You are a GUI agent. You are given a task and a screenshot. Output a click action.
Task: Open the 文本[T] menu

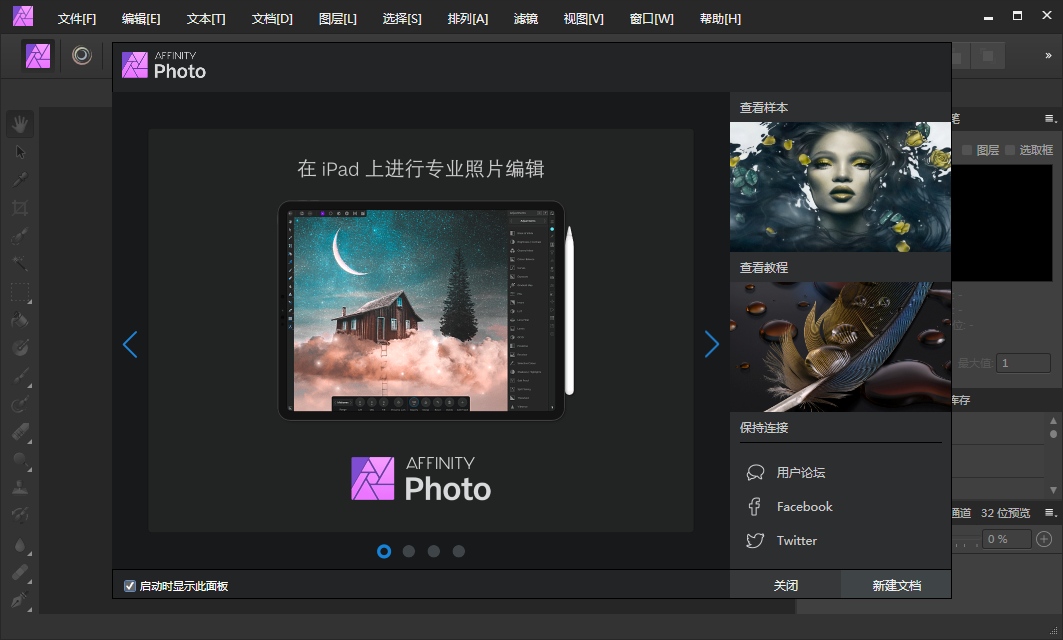click(206, 19)
